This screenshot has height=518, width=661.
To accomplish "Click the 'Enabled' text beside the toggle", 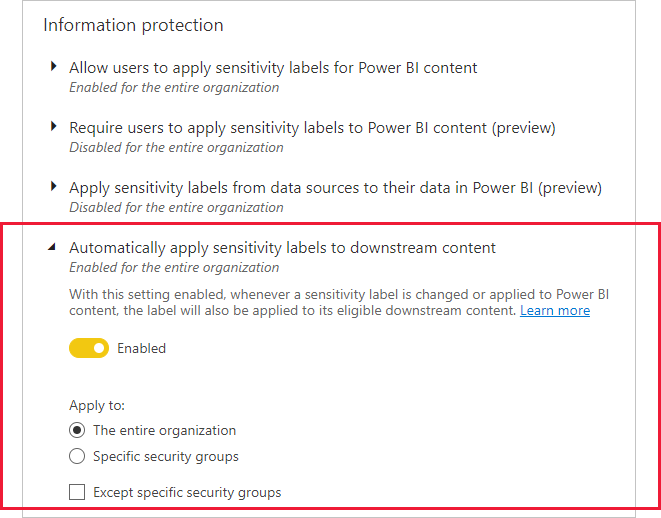I will point(142,349).
